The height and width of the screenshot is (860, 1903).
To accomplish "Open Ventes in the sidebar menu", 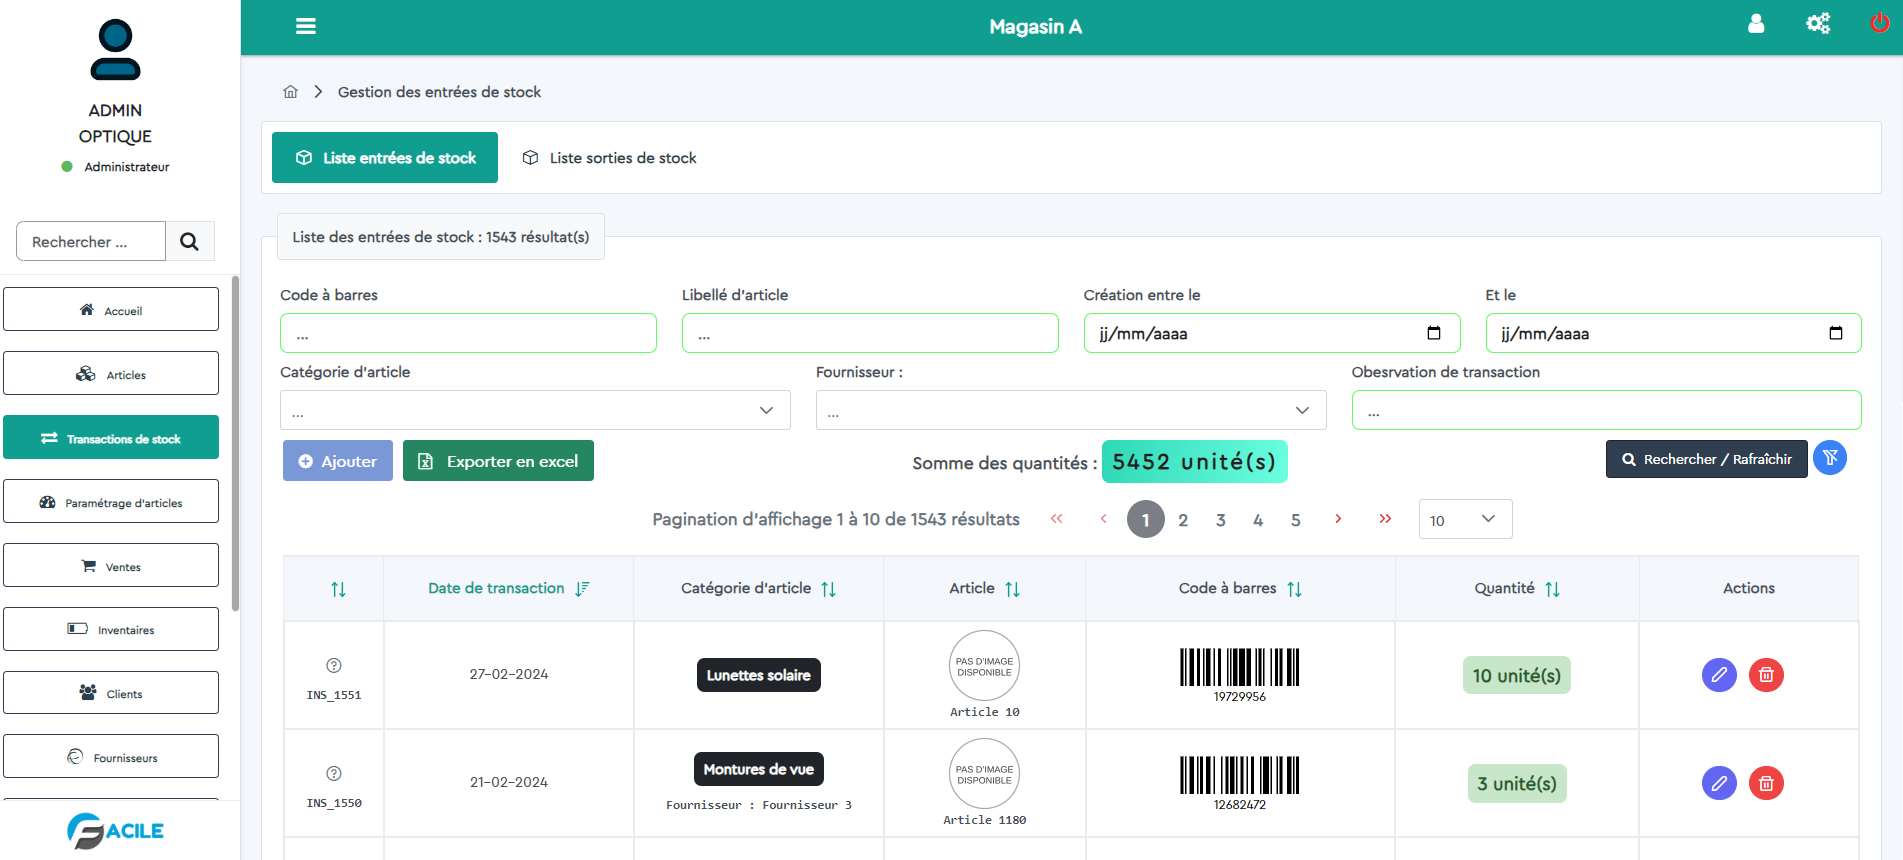I will [111, 566].
